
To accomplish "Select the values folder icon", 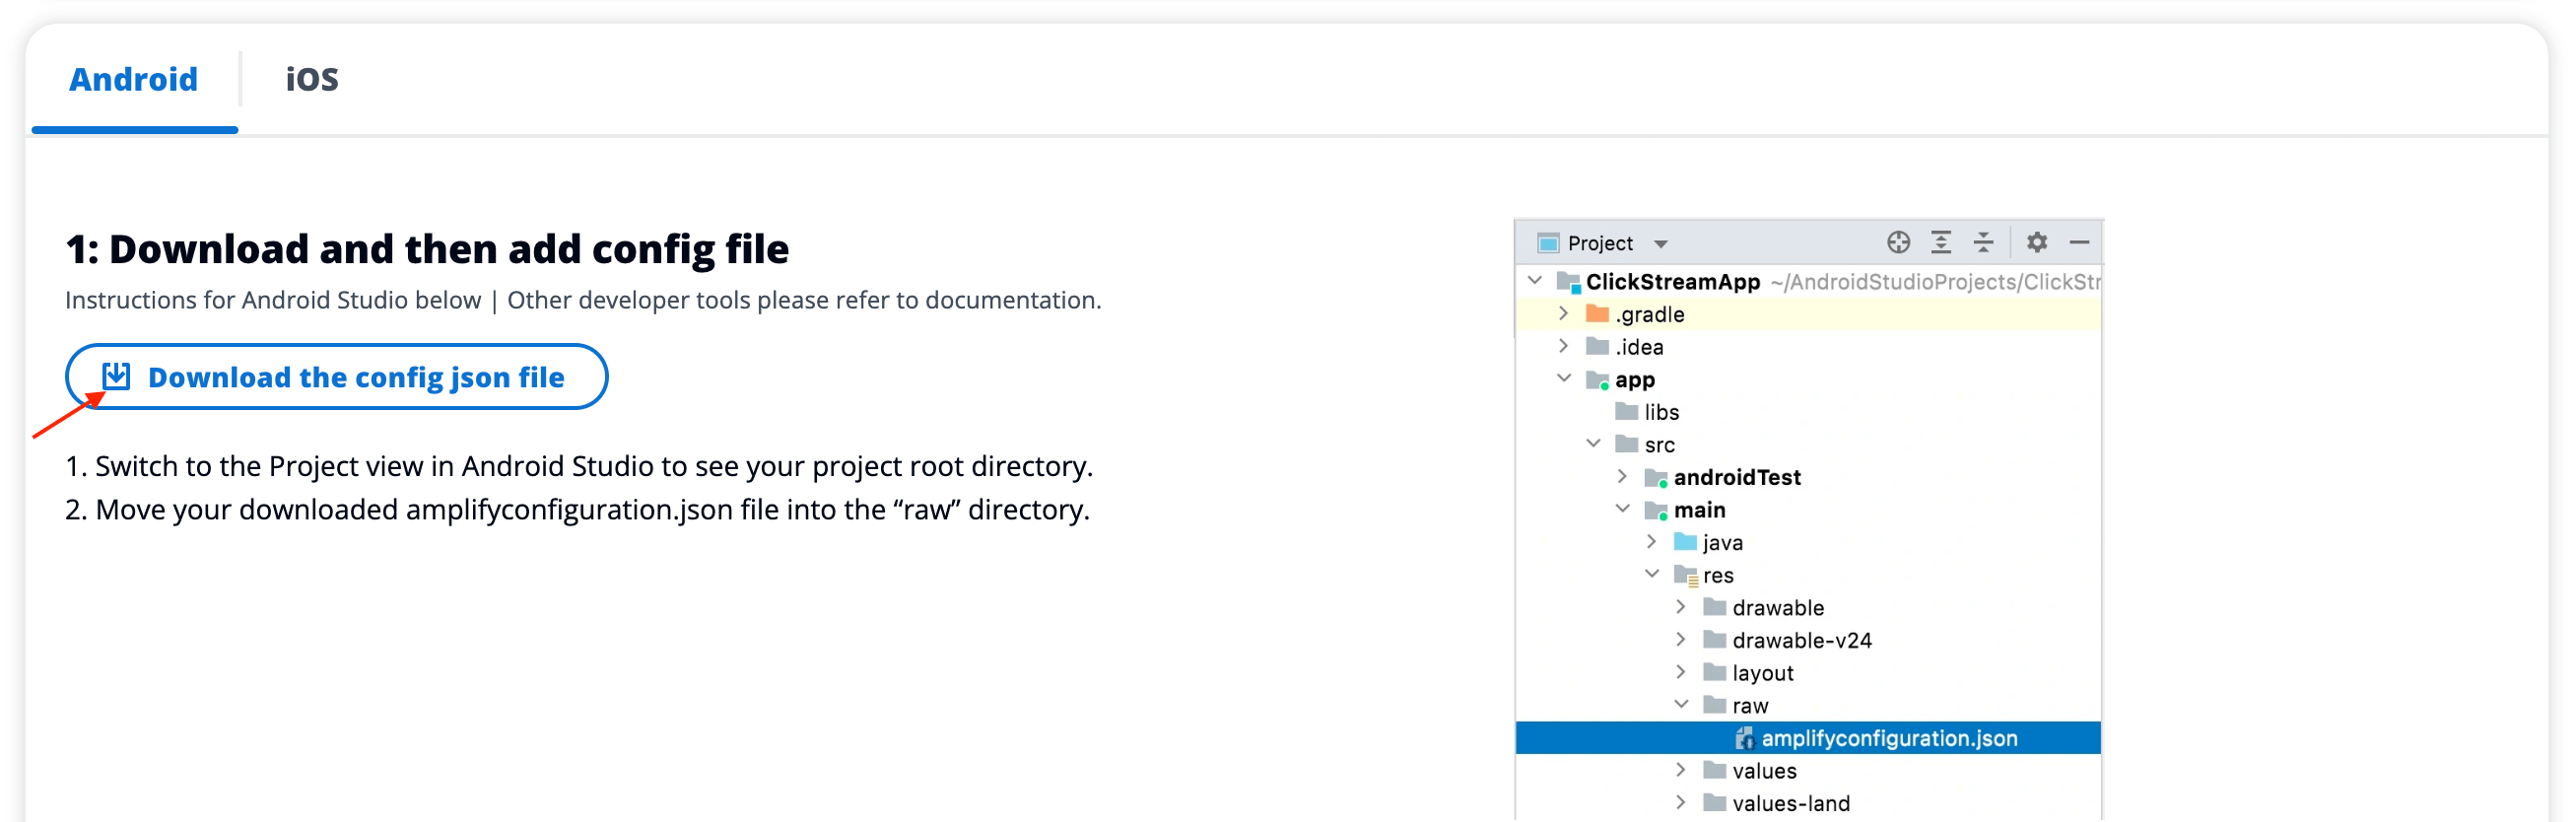I will [1714, 769].
